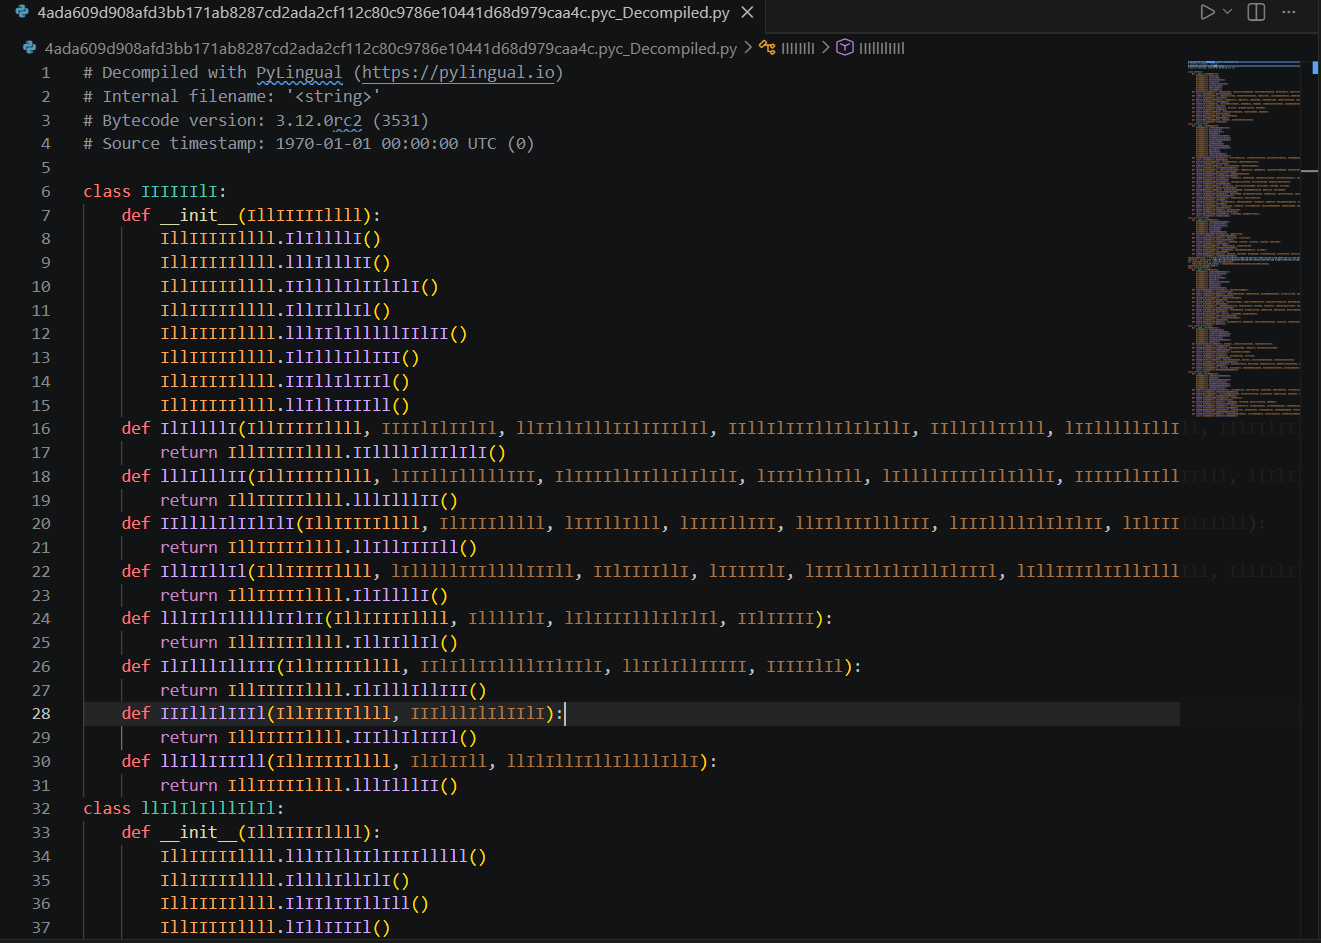Click the def keyword on line 30
This screenshot has height=943, width=1321.
tap(136, 761)
